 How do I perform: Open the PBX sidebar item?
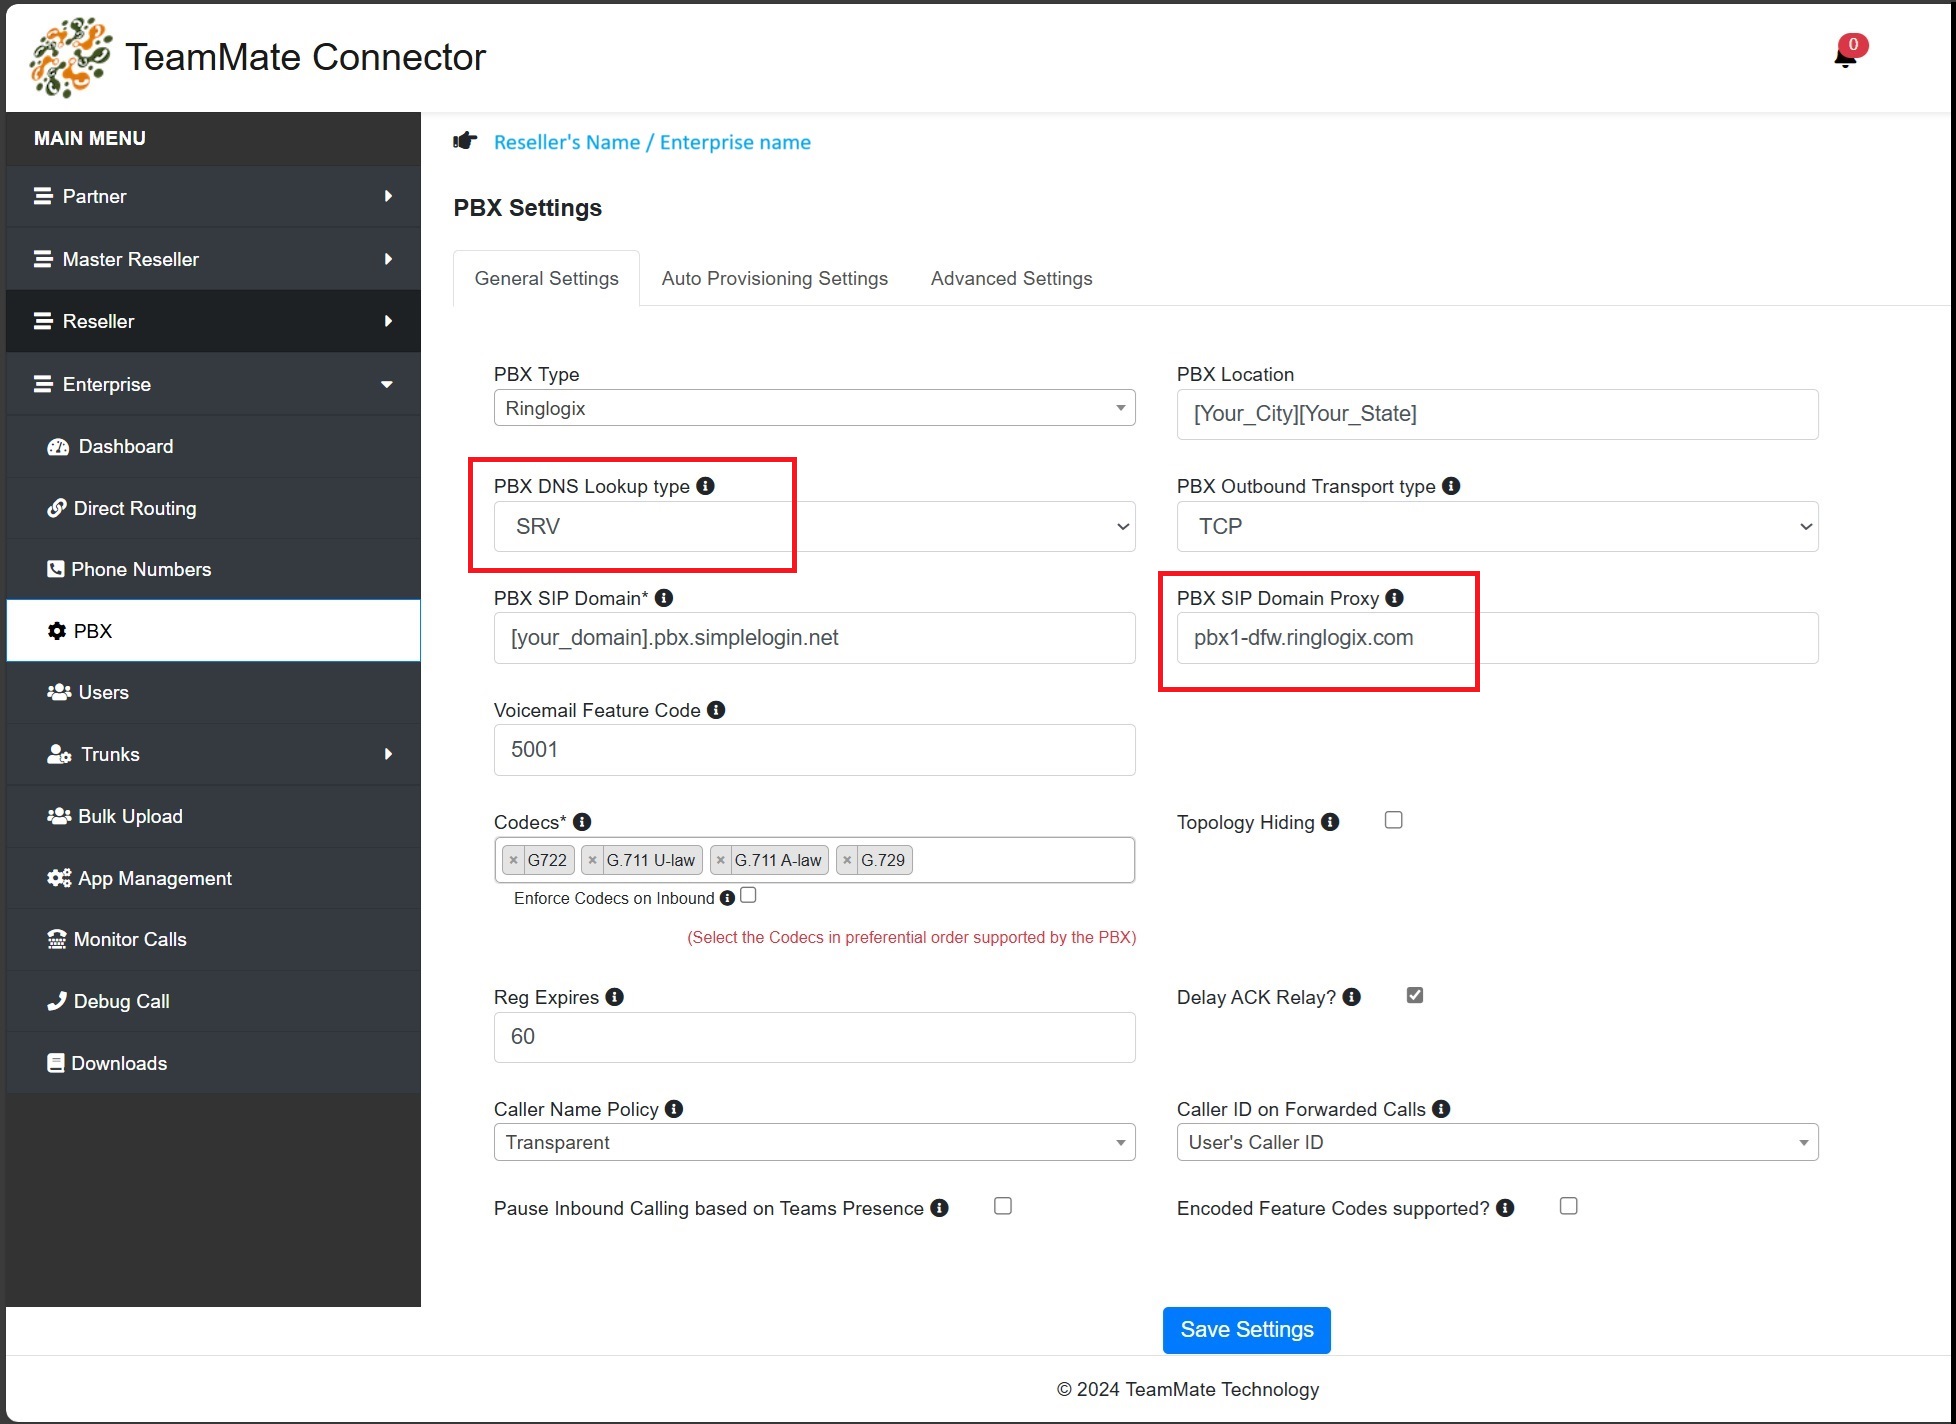tap(213, 631)
